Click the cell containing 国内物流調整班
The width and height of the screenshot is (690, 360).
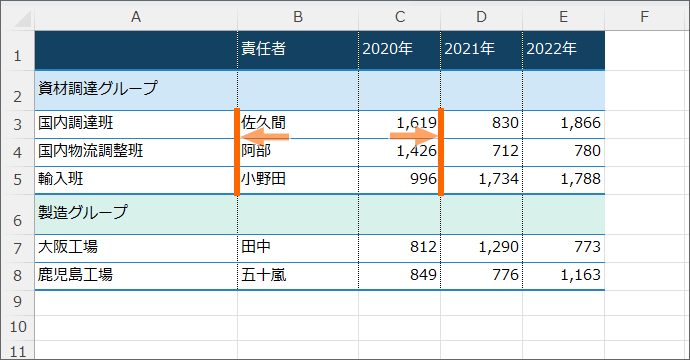[x=136, y=152]
